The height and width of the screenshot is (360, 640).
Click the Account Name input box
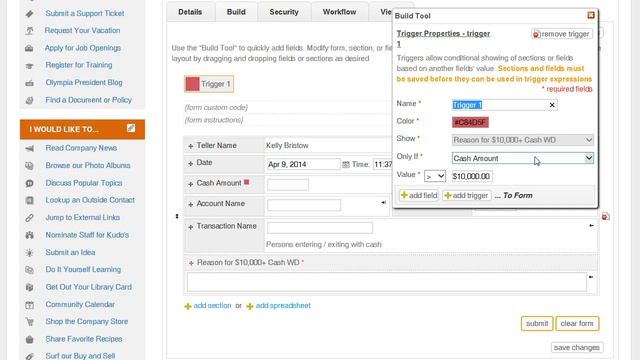304,205
